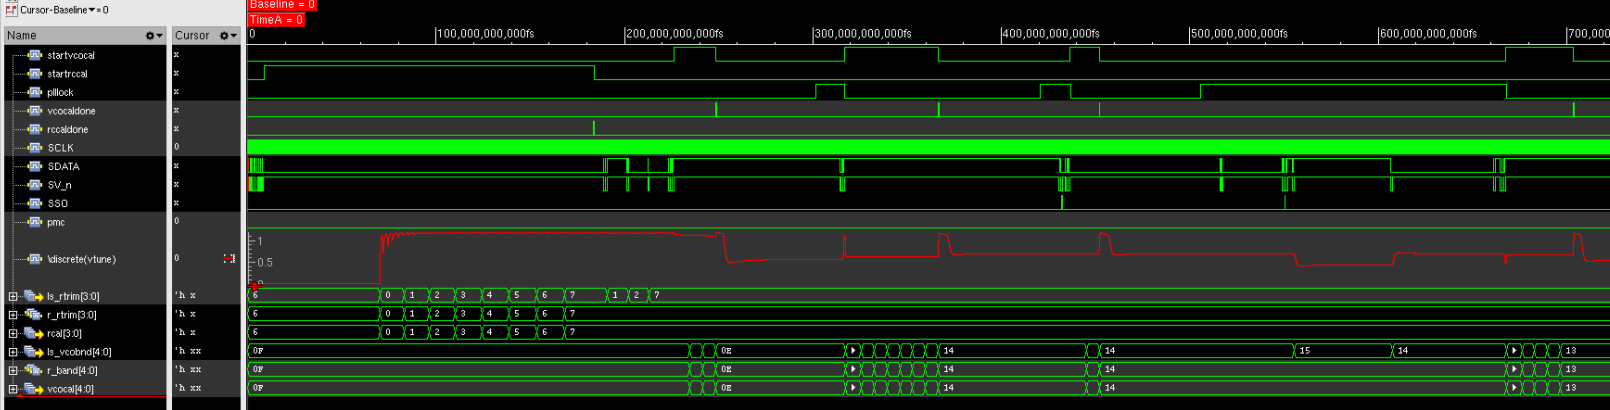1610x410 pixels.
Task: Select the pmc signal icon
Action: (35, 221)
